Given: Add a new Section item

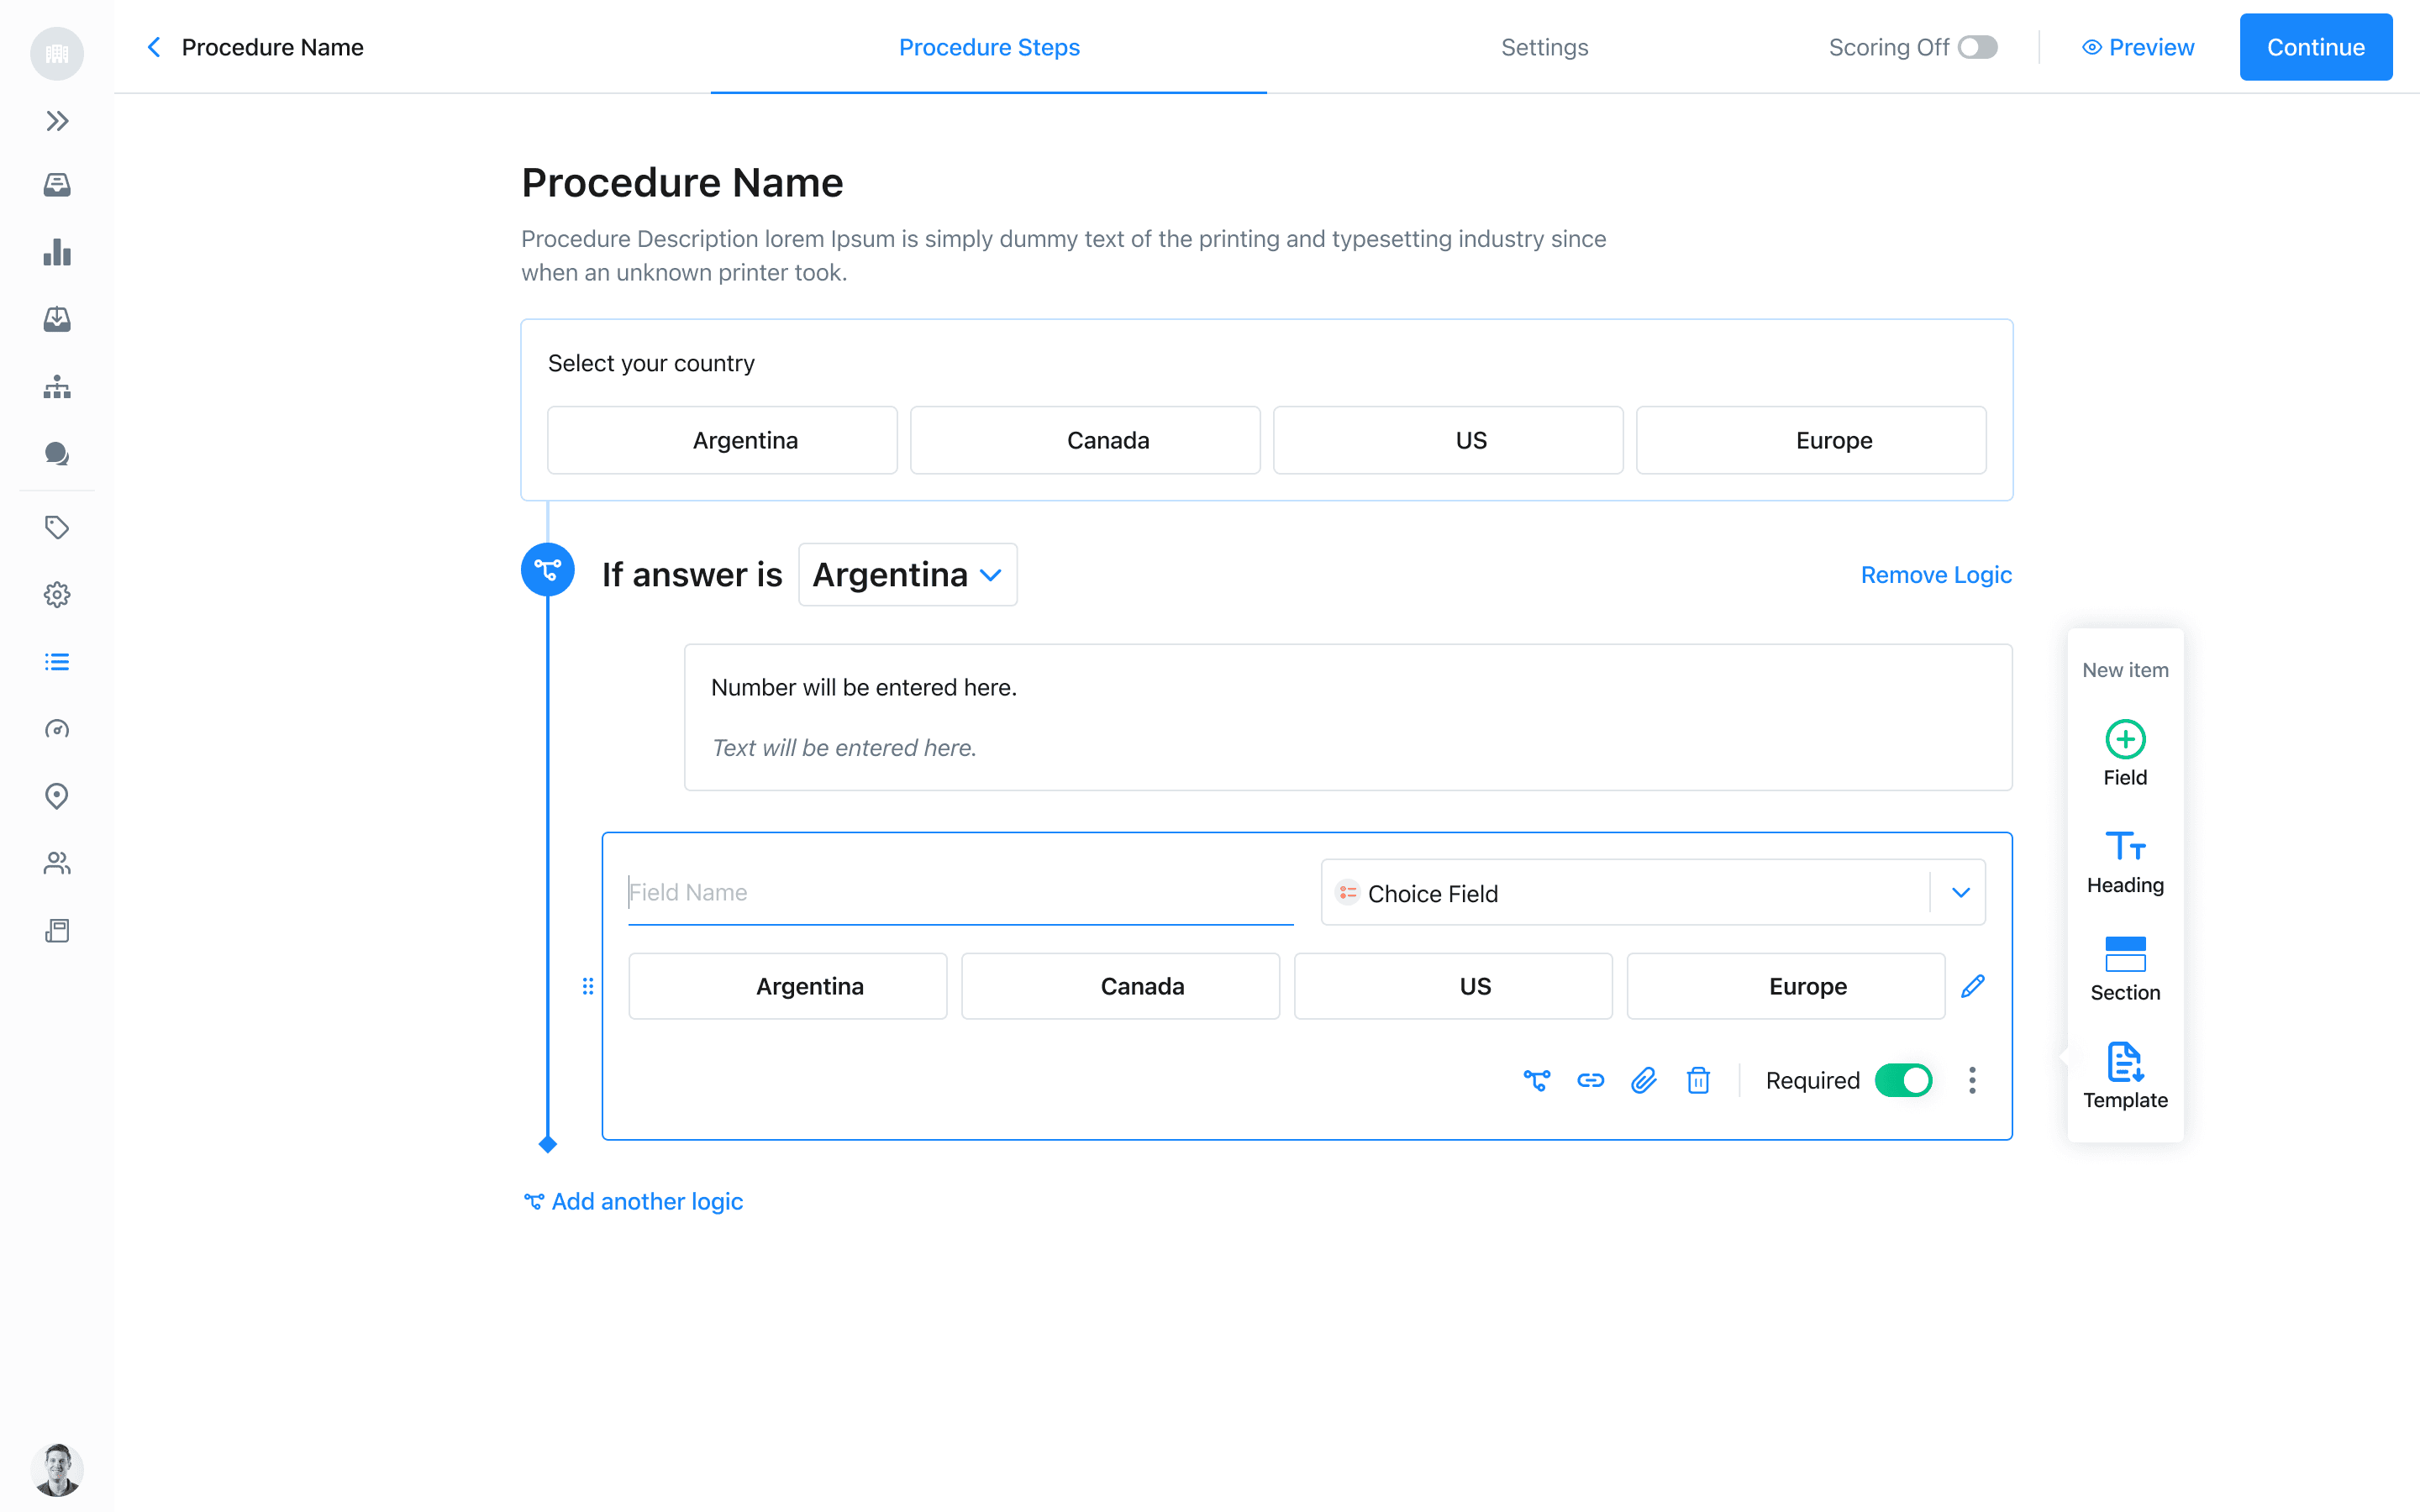Looking at the screenshot, I should click(x=2125, y=969).
